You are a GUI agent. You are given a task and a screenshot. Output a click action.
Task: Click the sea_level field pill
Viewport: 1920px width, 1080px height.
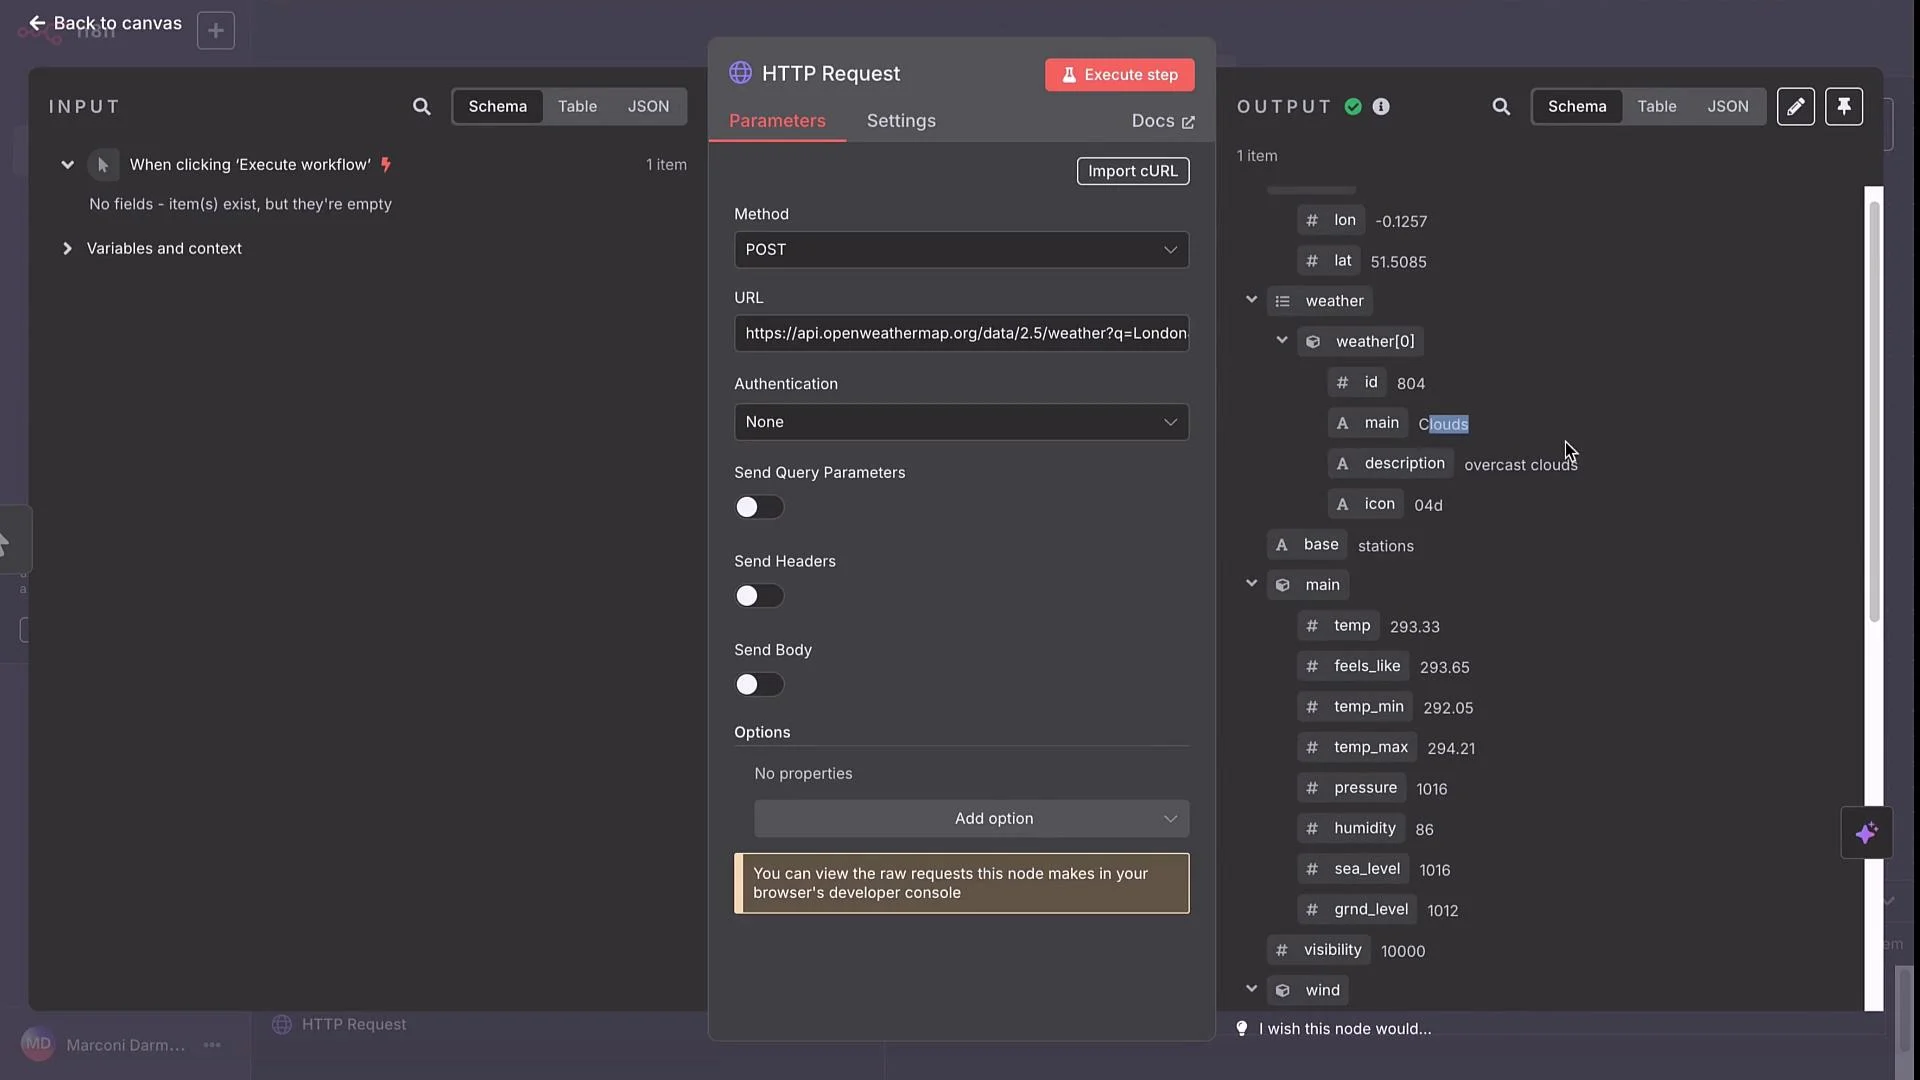[1353, 868]
